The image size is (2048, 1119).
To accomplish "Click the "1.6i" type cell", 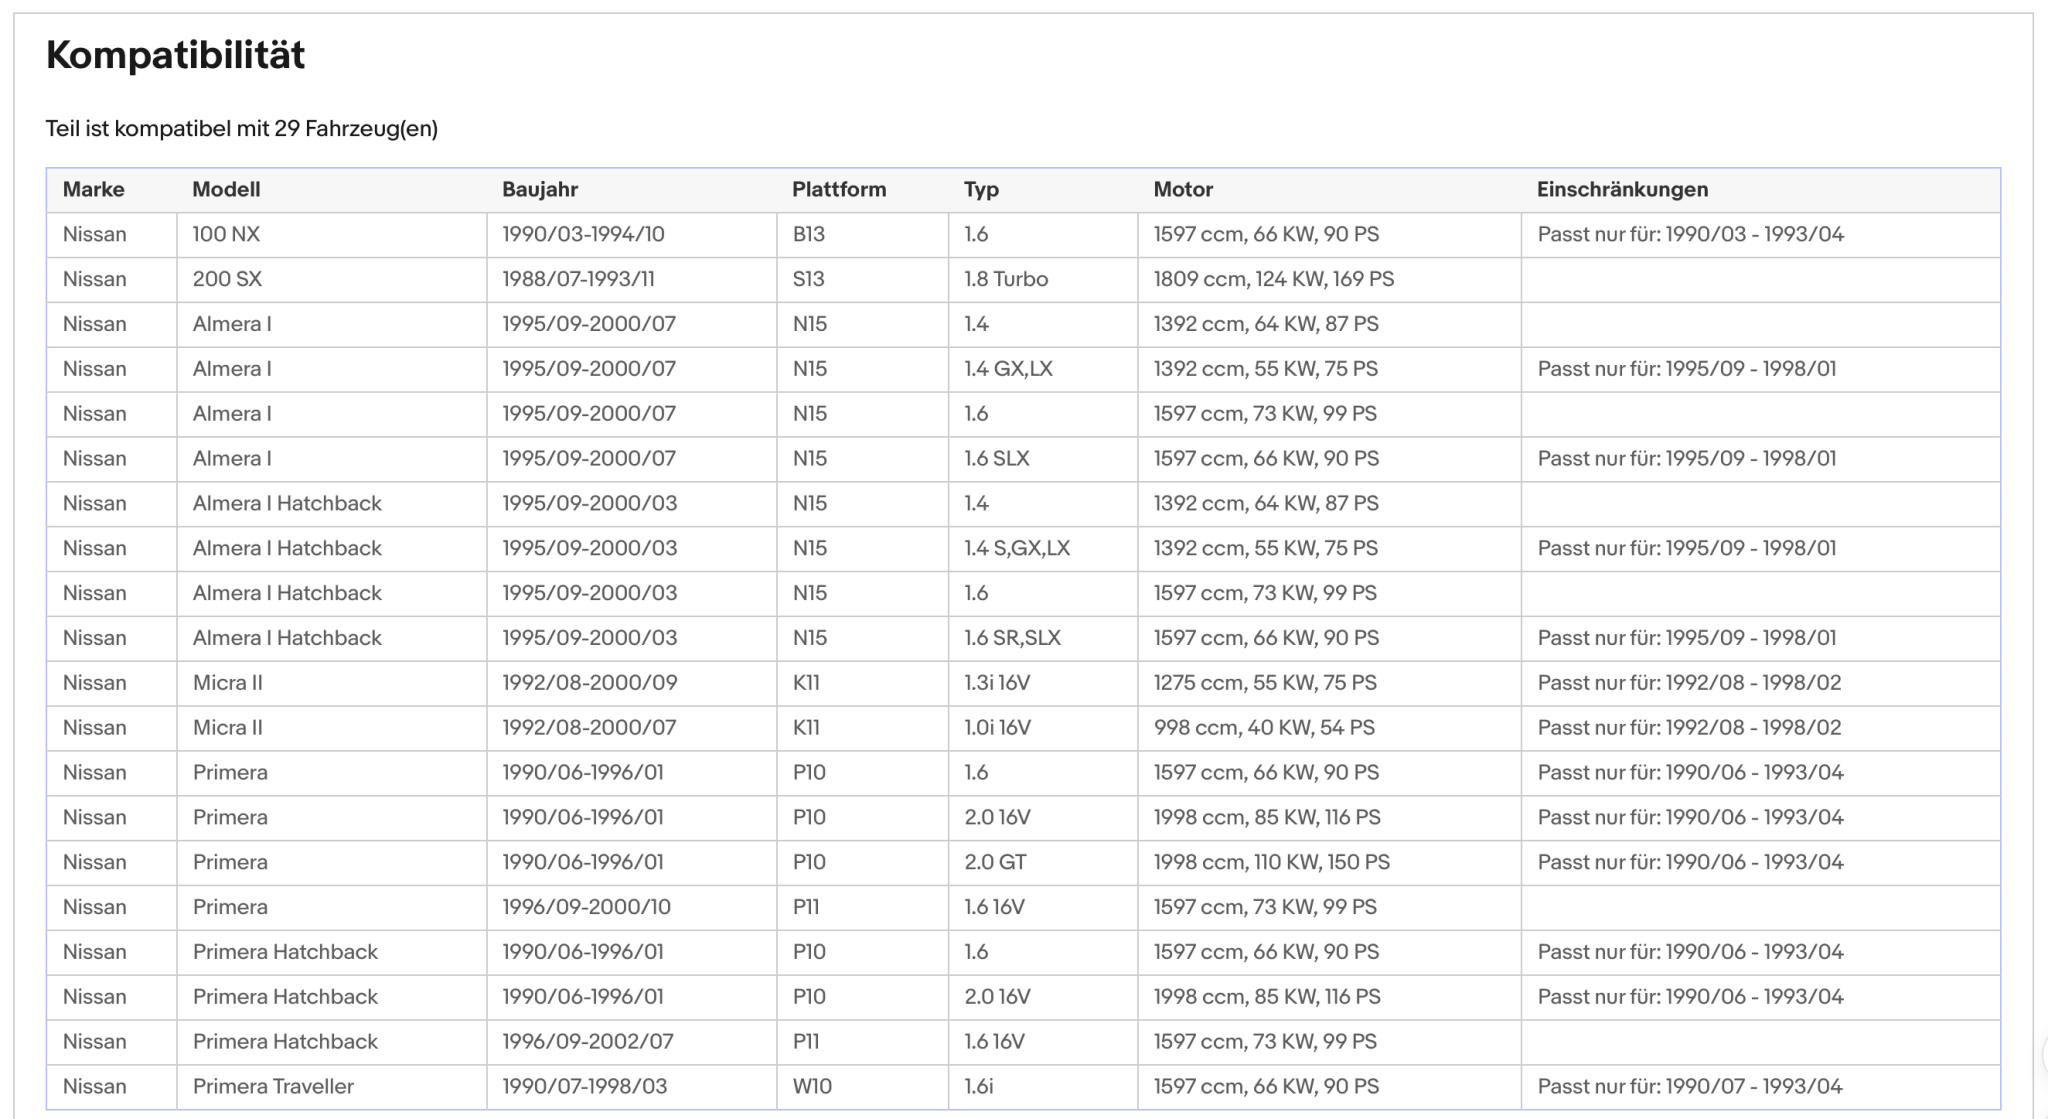I will point(979,1086).
